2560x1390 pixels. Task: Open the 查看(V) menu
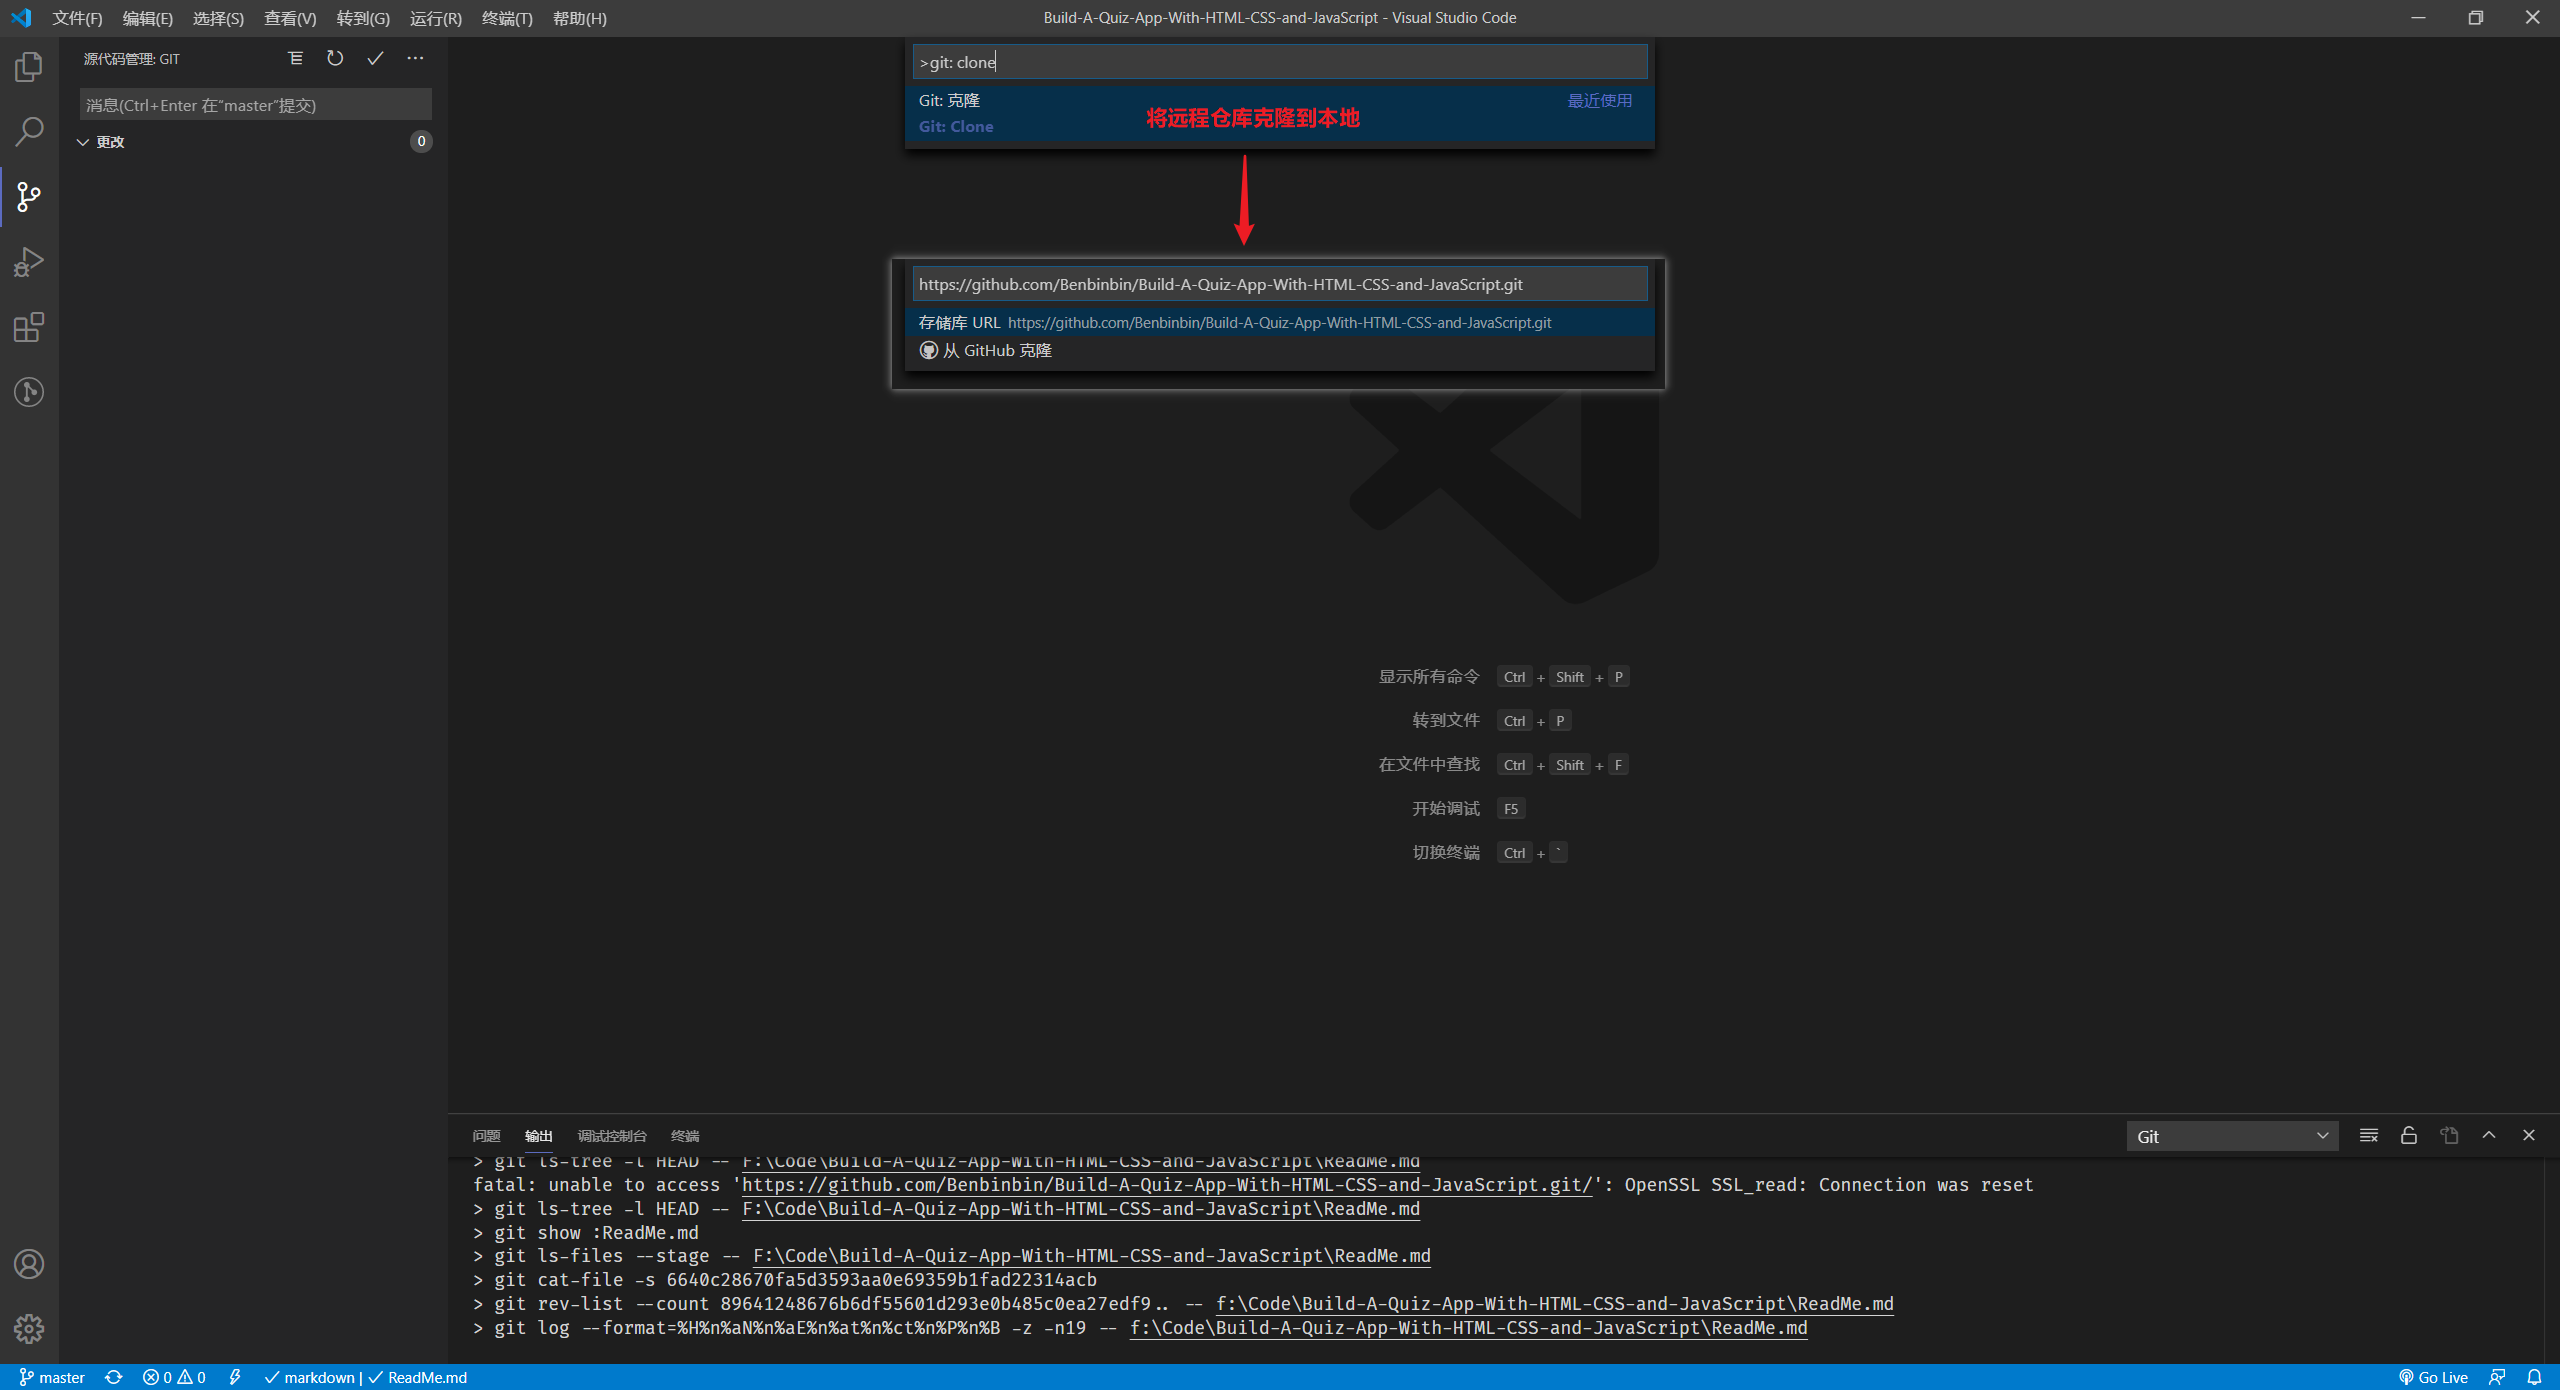(290, 18)
